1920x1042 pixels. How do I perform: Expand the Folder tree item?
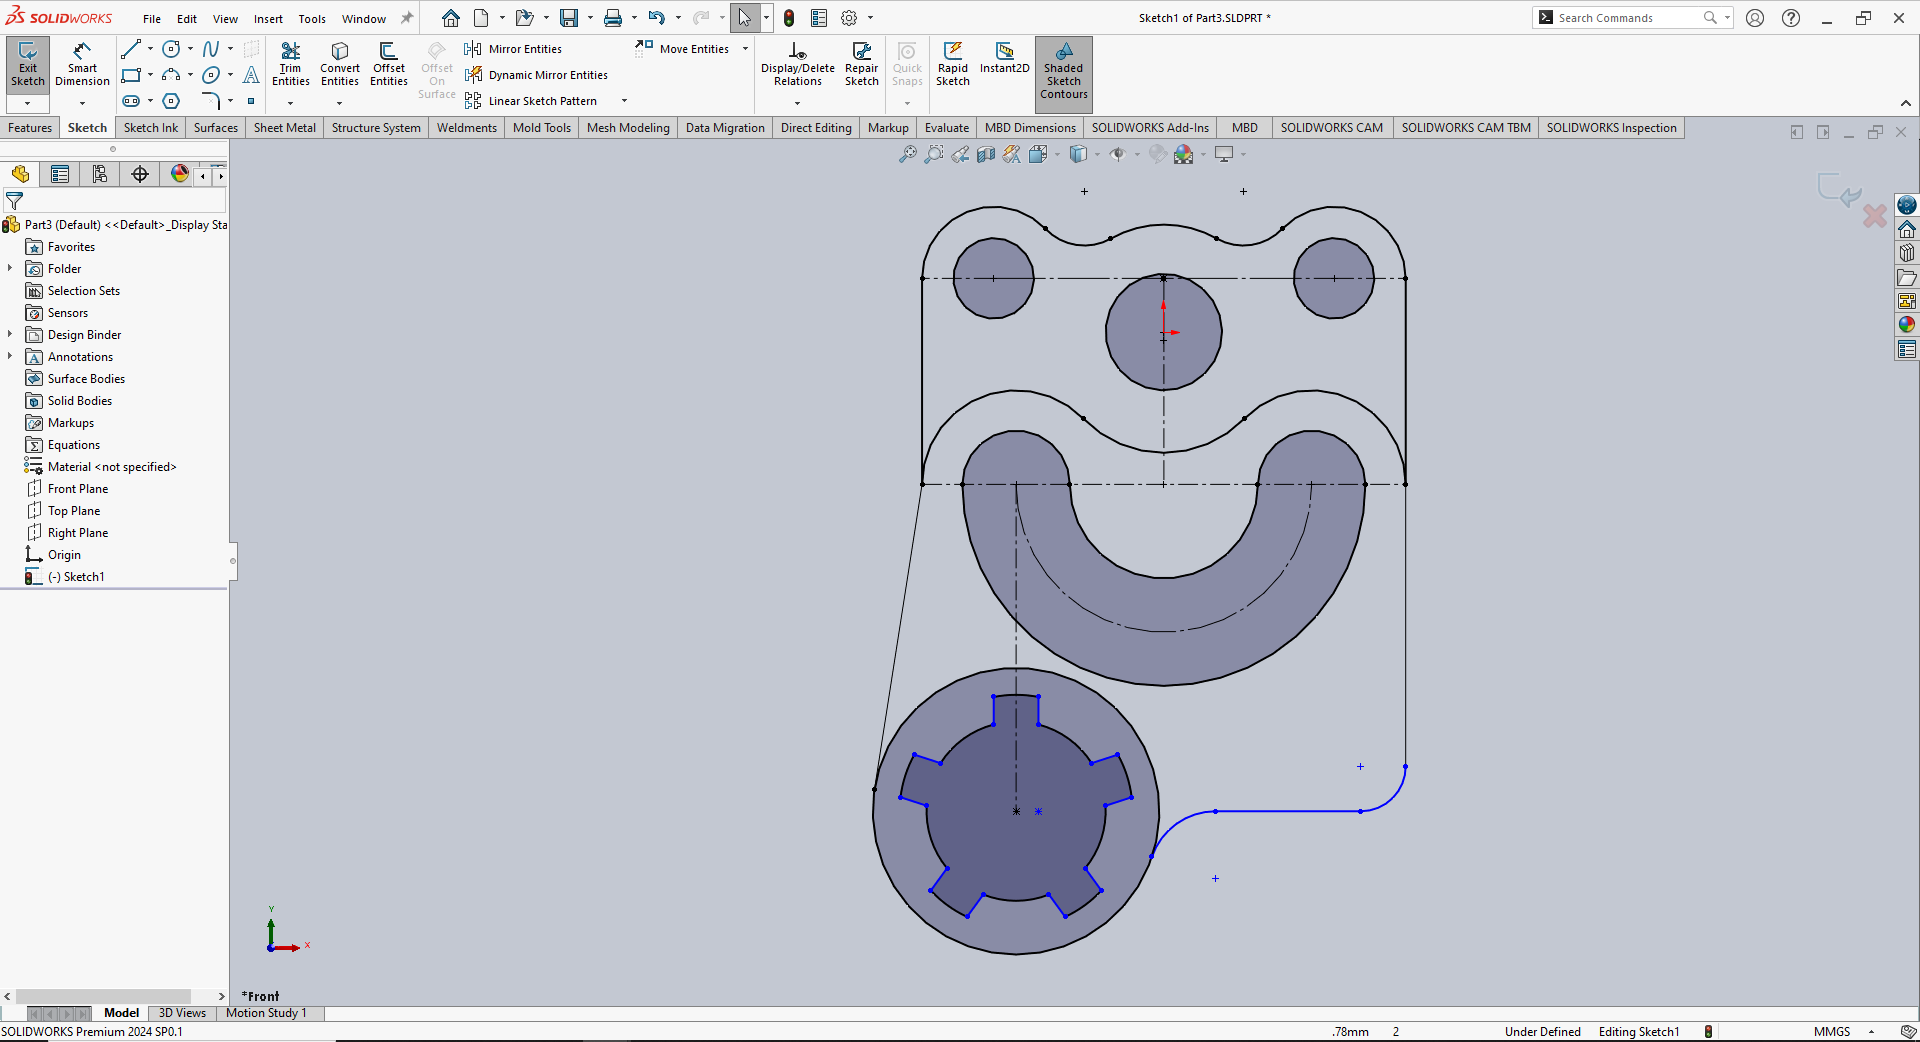point(10,268)
